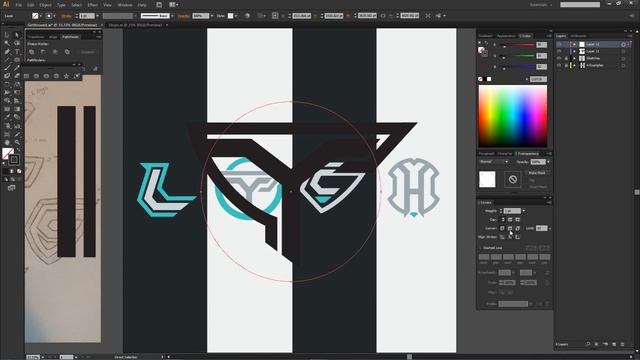Select the Direct Selection tool
Image resolution: width=640 pixels, height=360 pixels.
tap(17, 35)
